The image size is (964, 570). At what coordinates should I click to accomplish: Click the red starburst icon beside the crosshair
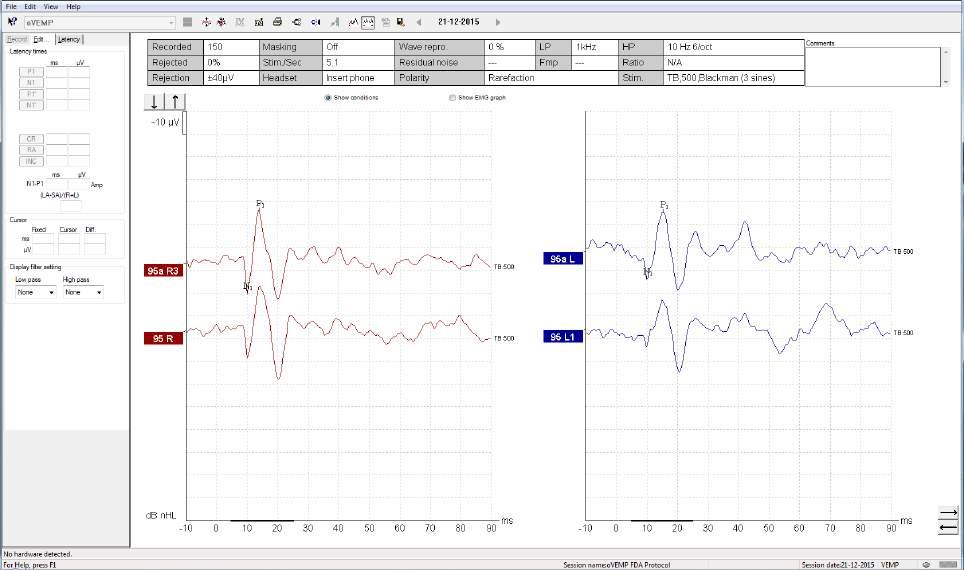pyautogui.click(x=221, y=22)
